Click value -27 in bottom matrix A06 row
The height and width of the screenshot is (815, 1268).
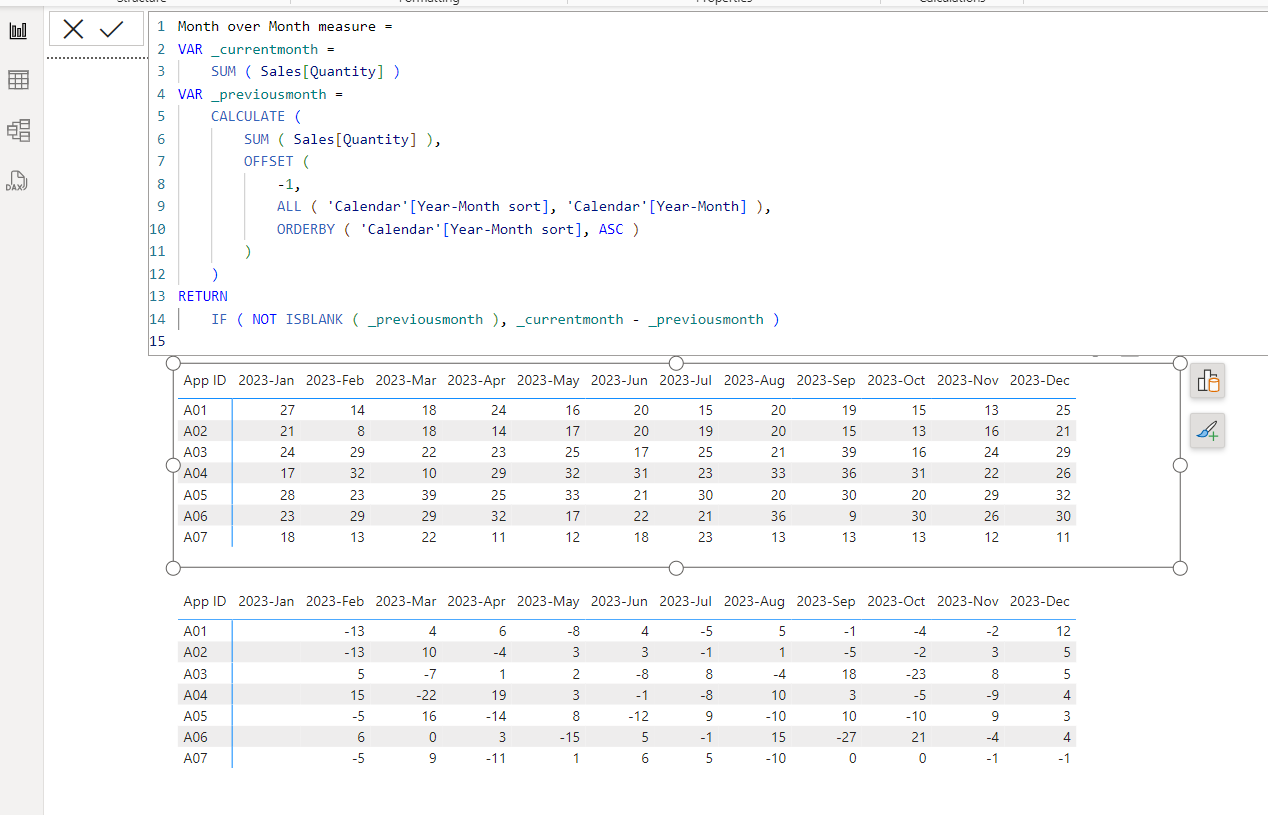point(845,738)
